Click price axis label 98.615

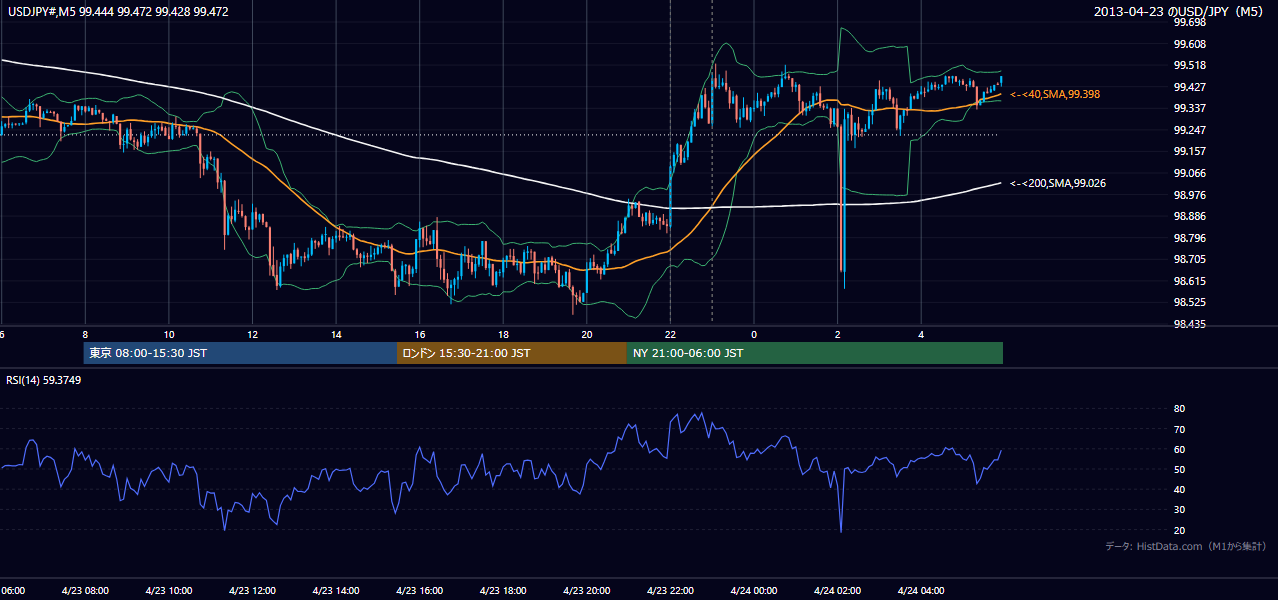click(x=1189, y=281)
